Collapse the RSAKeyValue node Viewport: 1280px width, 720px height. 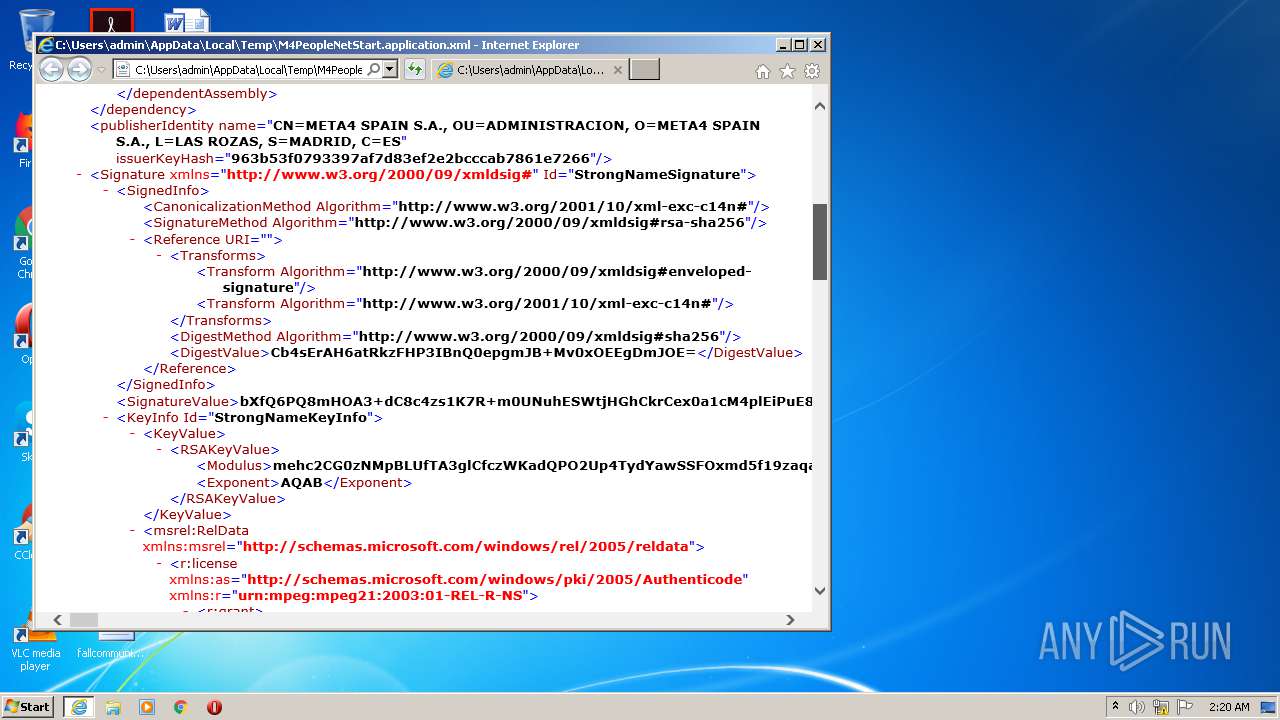coord(160,450)
